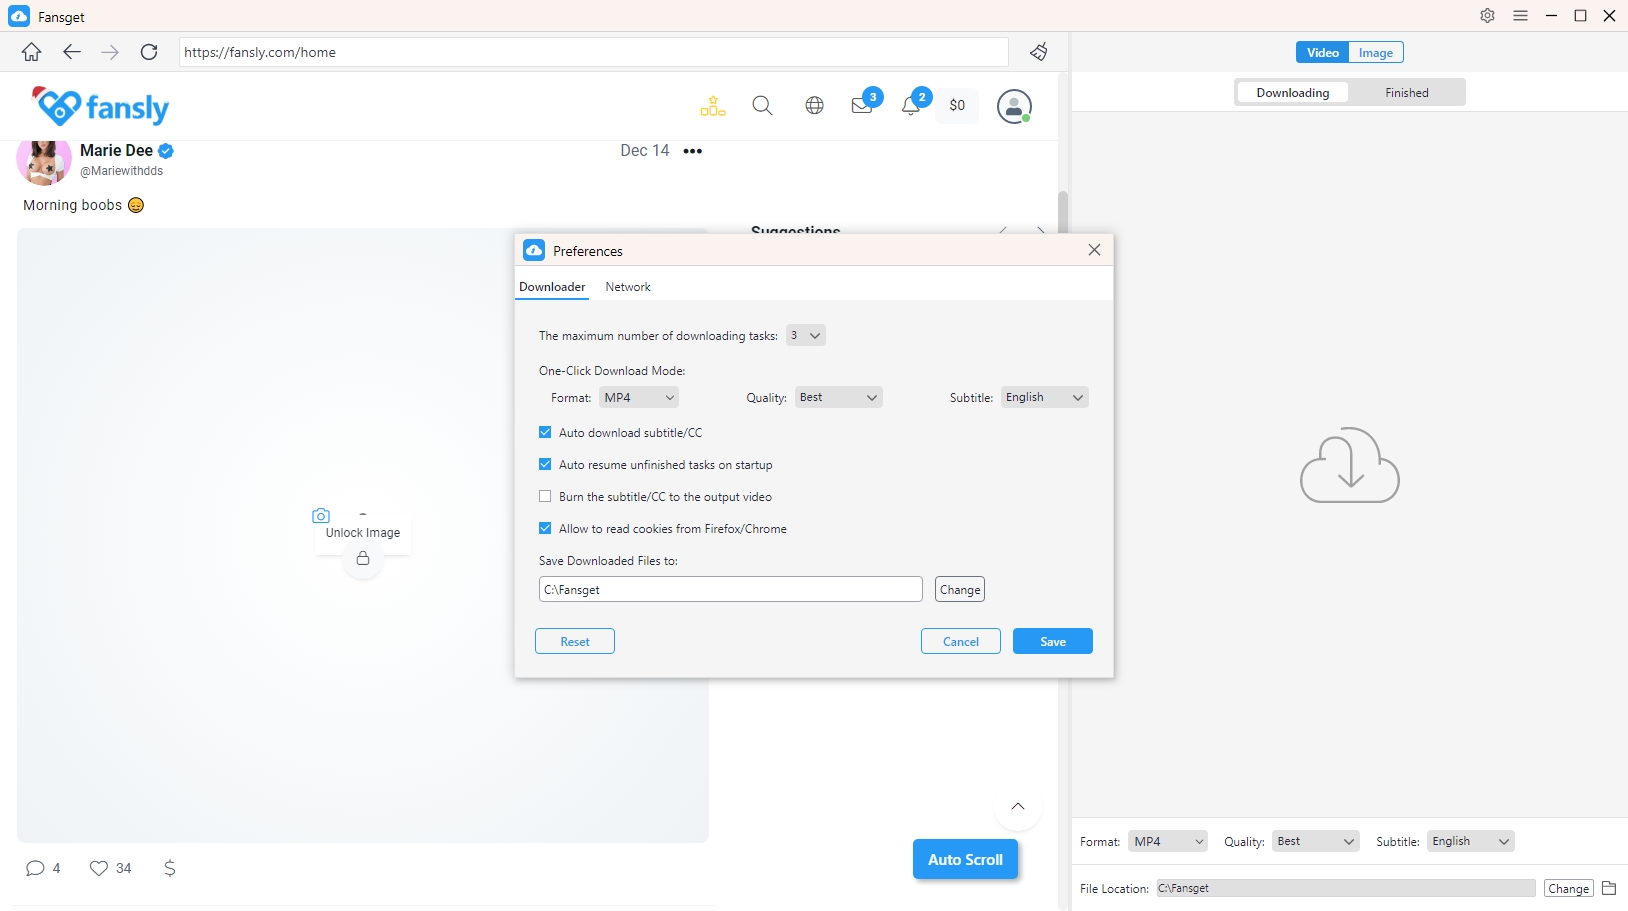
Task: Open Format dropdown in Preferences
Action: [x=639, y=398]
